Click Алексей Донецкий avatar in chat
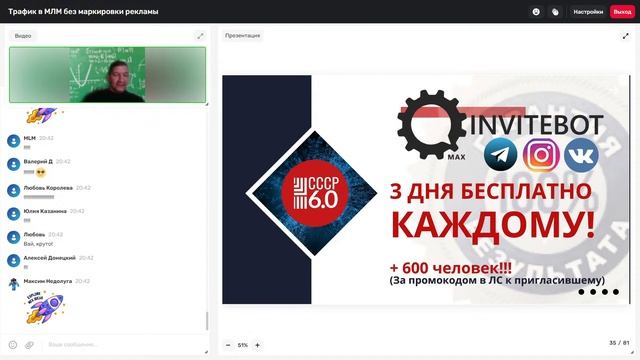The image size is (640, 360). [x=13, y=260]
